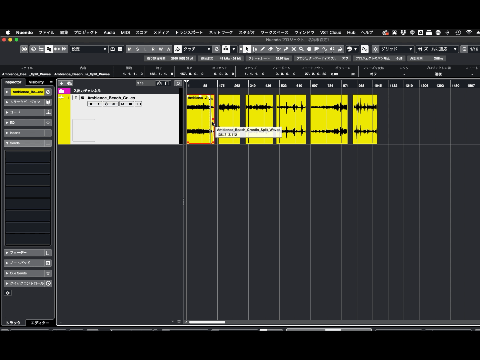Select the Zoom magnifier tool

click(301, 49)
